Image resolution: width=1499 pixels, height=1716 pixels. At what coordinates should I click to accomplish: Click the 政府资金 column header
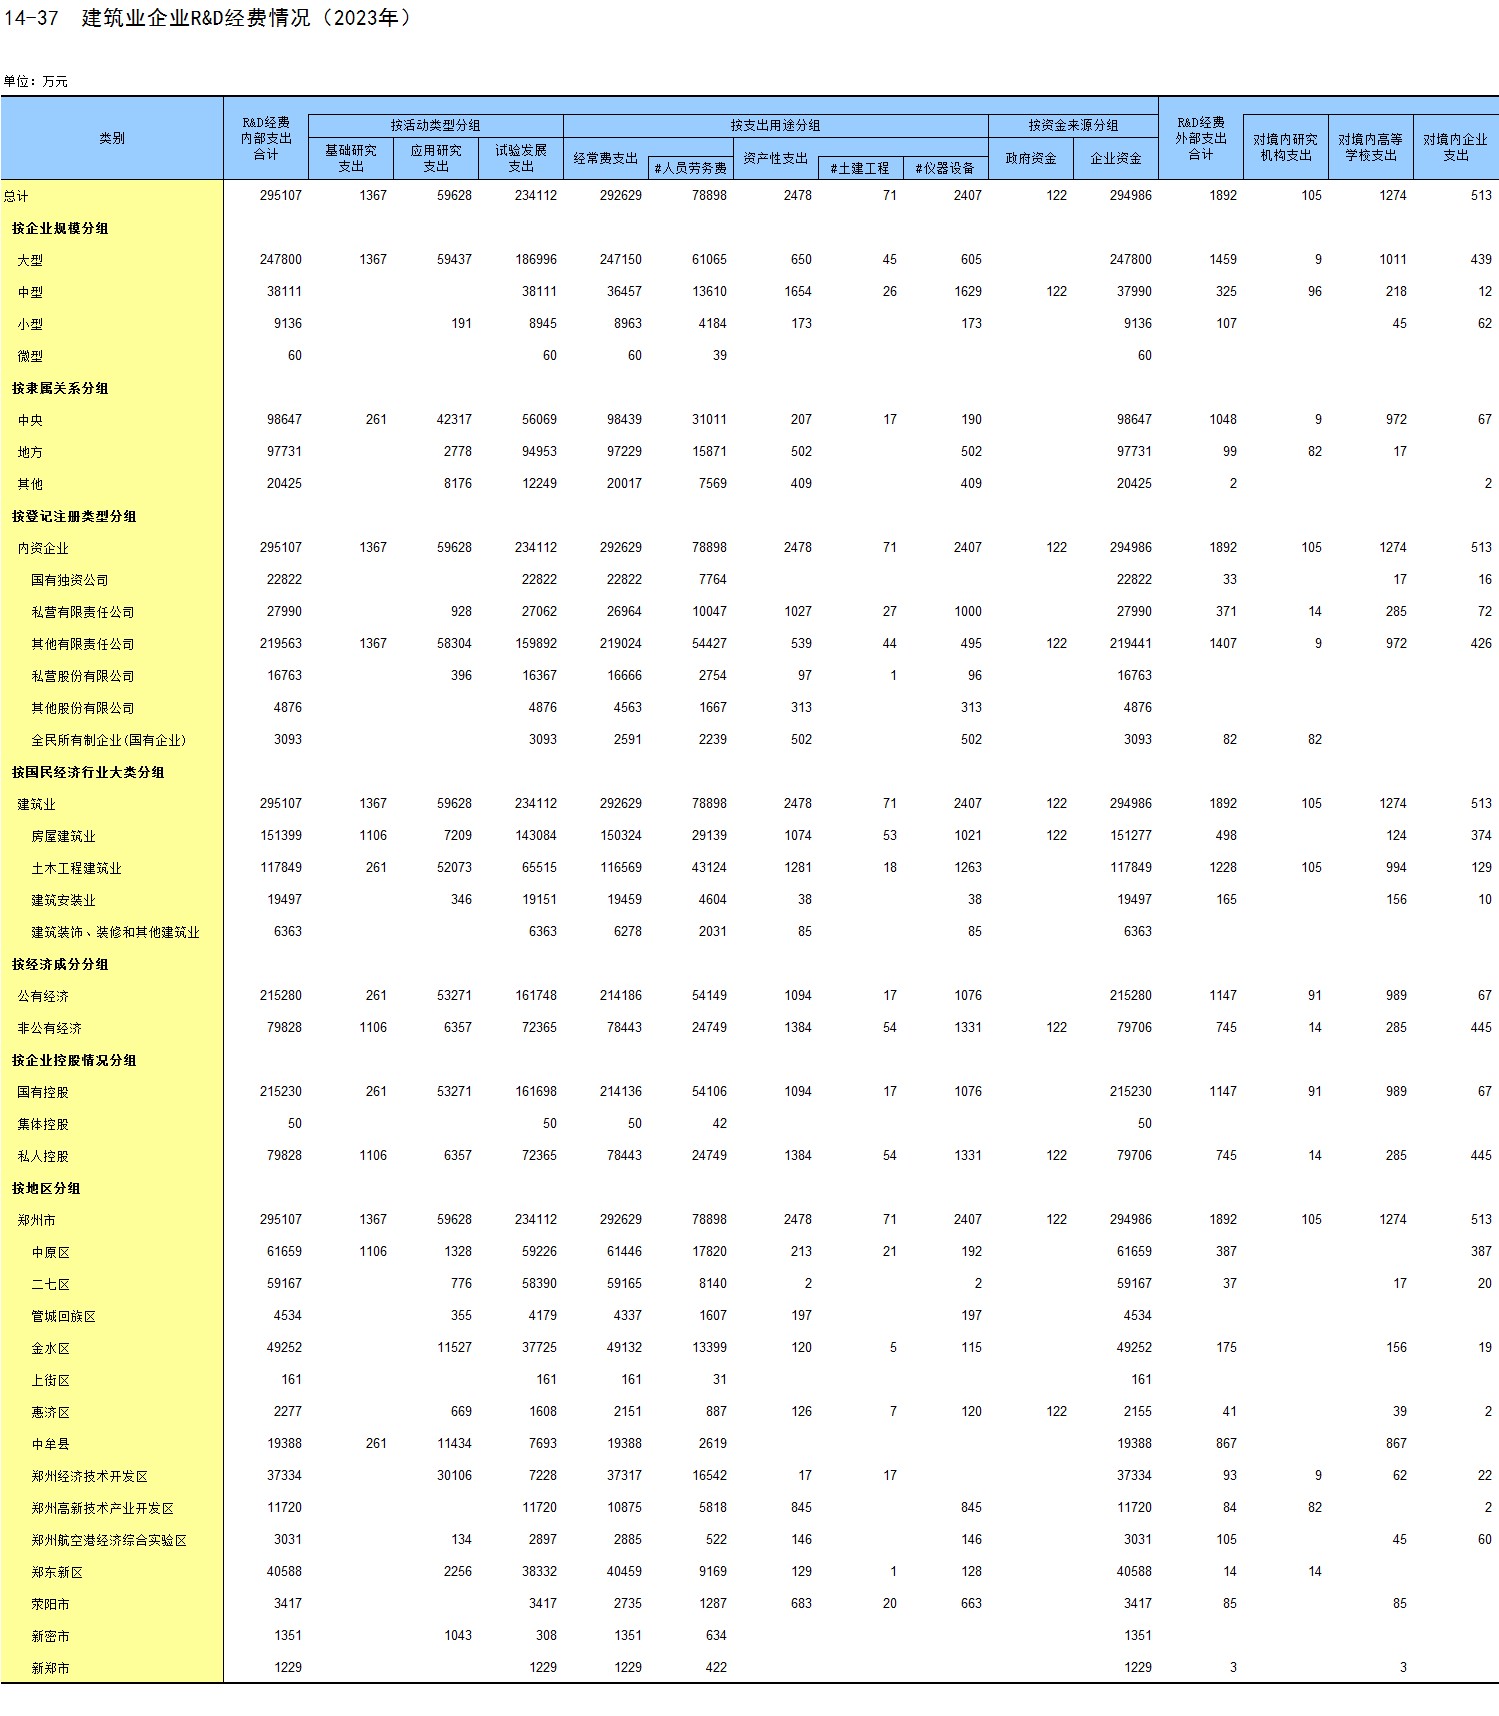coord(1031,158)
